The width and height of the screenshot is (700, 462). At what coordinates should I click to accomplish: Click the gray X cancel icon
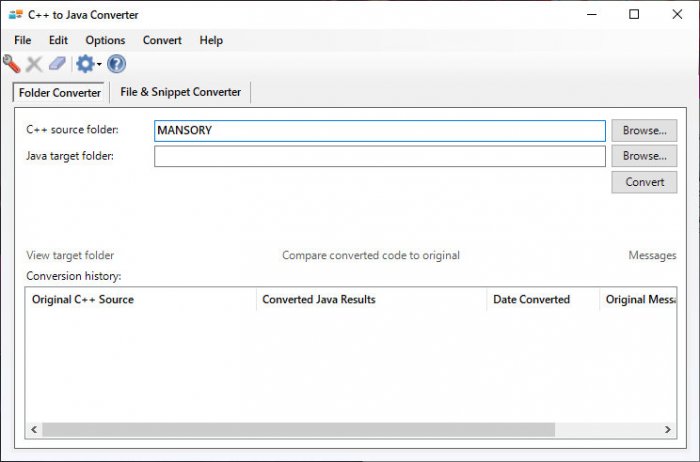pyautogui.click(x=34, y=64)
